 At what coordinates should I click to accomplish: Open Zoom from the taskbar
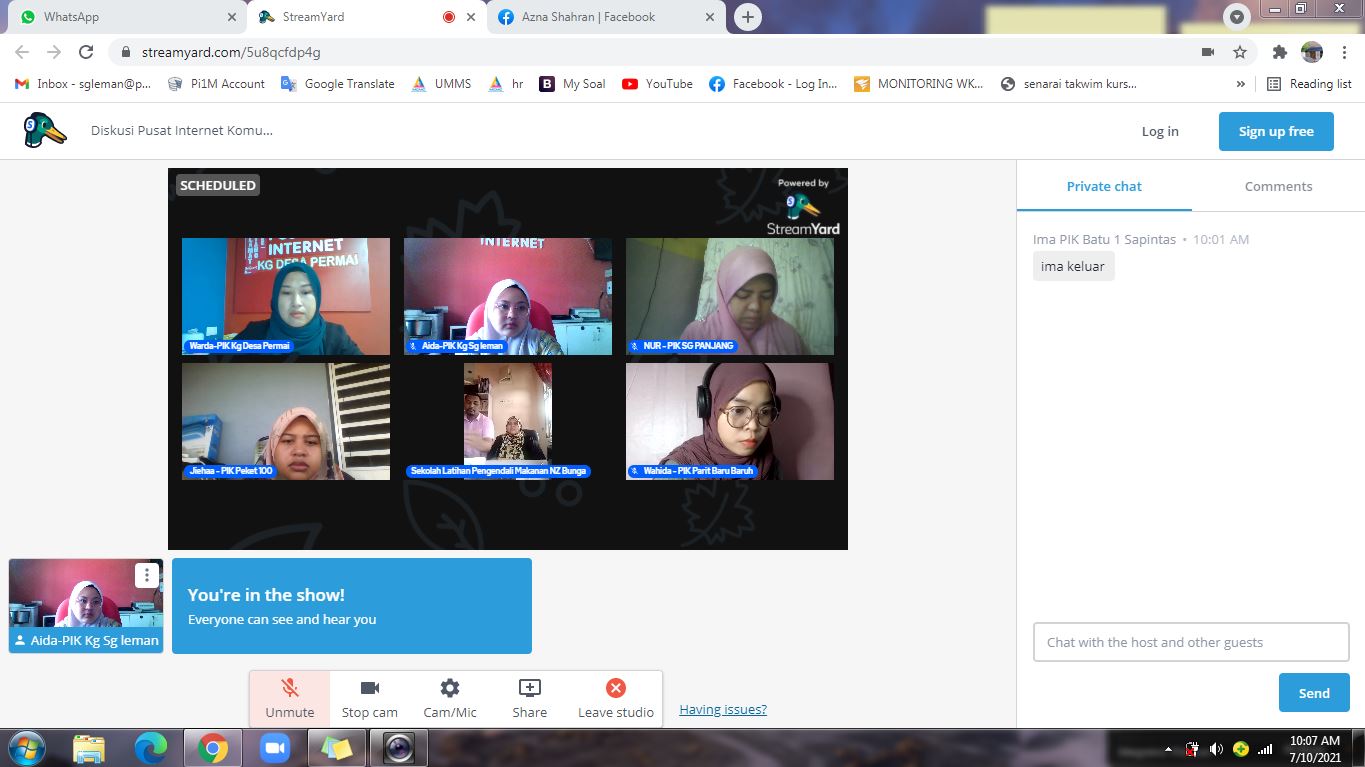[x=273, y=748]
